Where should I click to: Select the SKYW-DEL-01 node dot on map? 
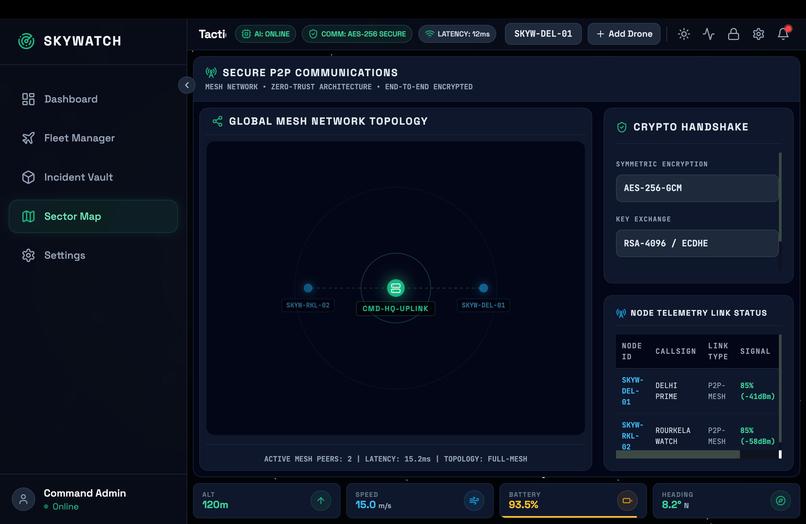click(483, 288)
